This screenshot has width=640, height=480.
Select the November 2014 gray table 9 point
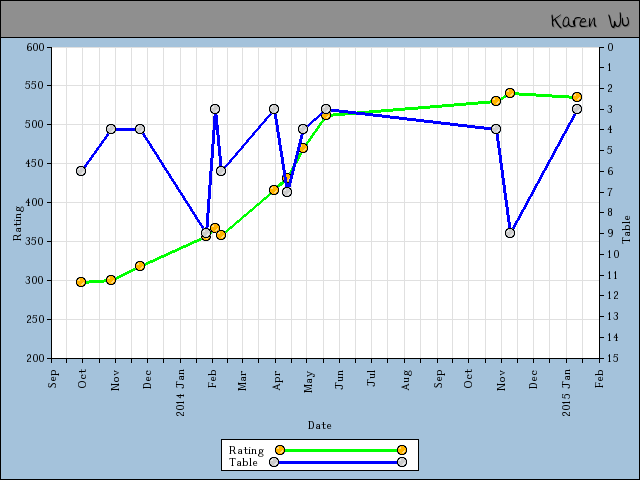click(x=510, y=233)
